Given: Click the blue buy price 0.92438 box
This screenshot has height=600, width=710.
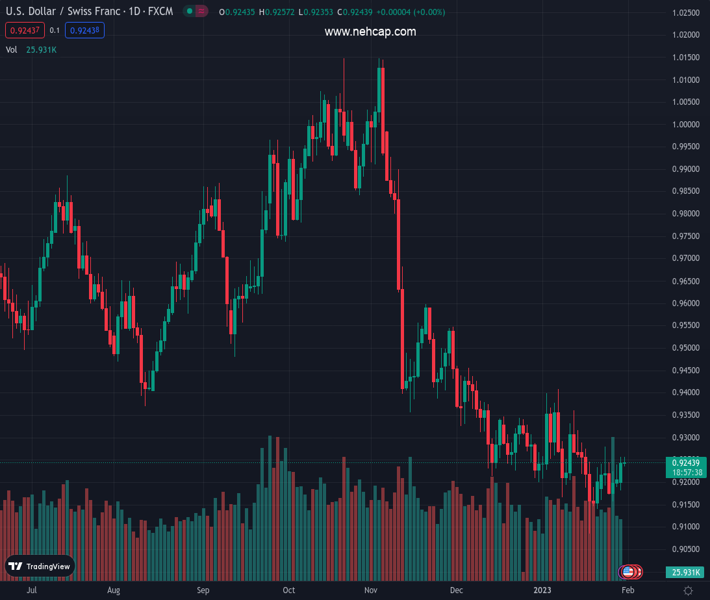Looking at the screenshot, I should (85, 30).
